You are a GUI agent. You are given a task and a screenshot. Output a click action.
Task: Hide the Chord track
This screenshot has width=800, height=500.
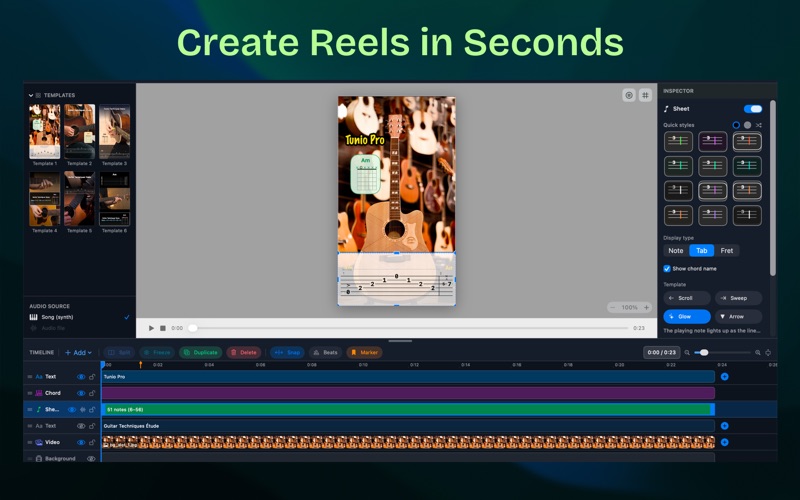[81, 393]
